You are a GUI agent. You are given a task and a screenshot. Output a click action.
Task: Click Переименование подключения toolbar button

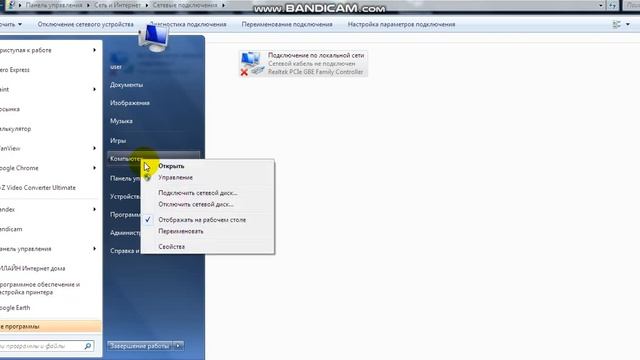click(287, 24)
